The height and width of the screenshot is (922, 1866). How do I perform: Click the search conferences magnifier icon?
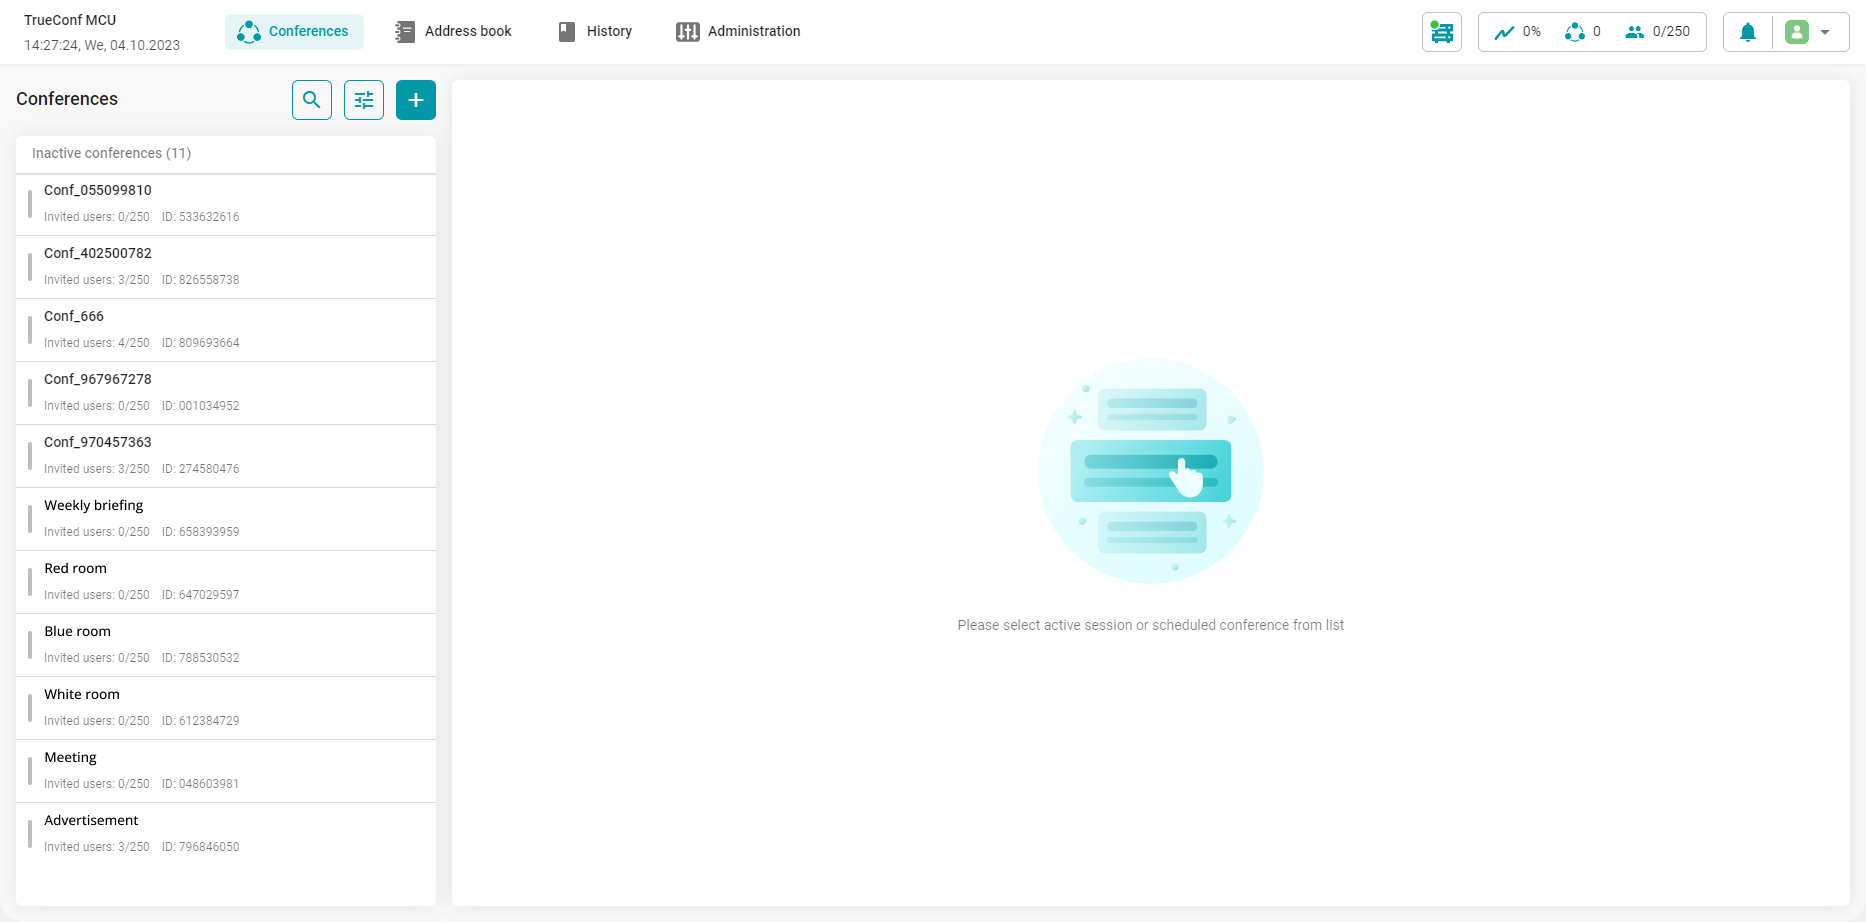click(x=312, y=100)
